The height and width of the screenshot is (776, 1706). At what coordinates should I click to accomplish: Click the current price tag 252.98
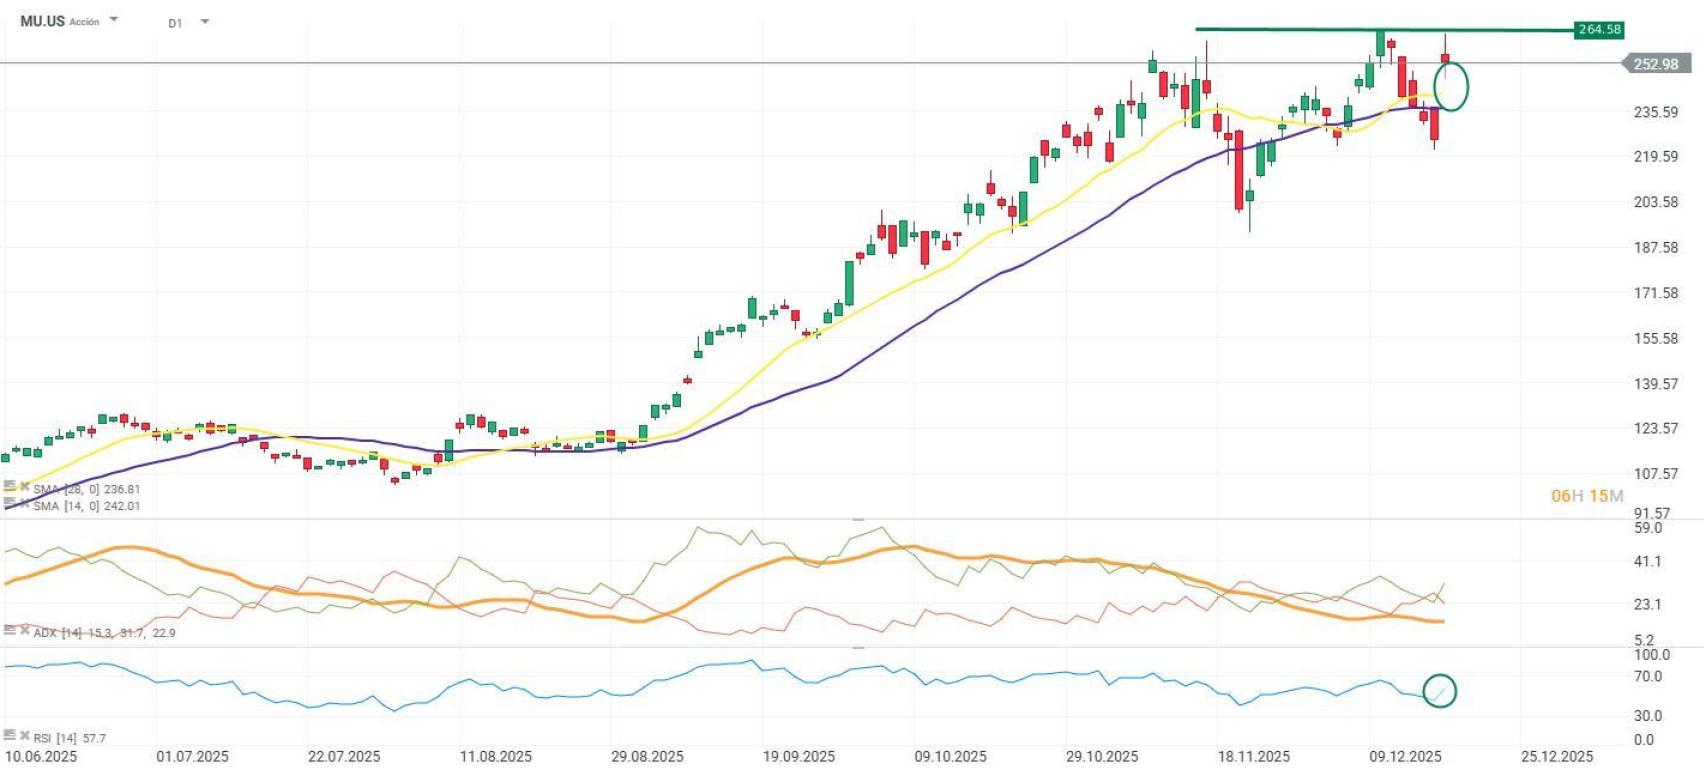1655,64
